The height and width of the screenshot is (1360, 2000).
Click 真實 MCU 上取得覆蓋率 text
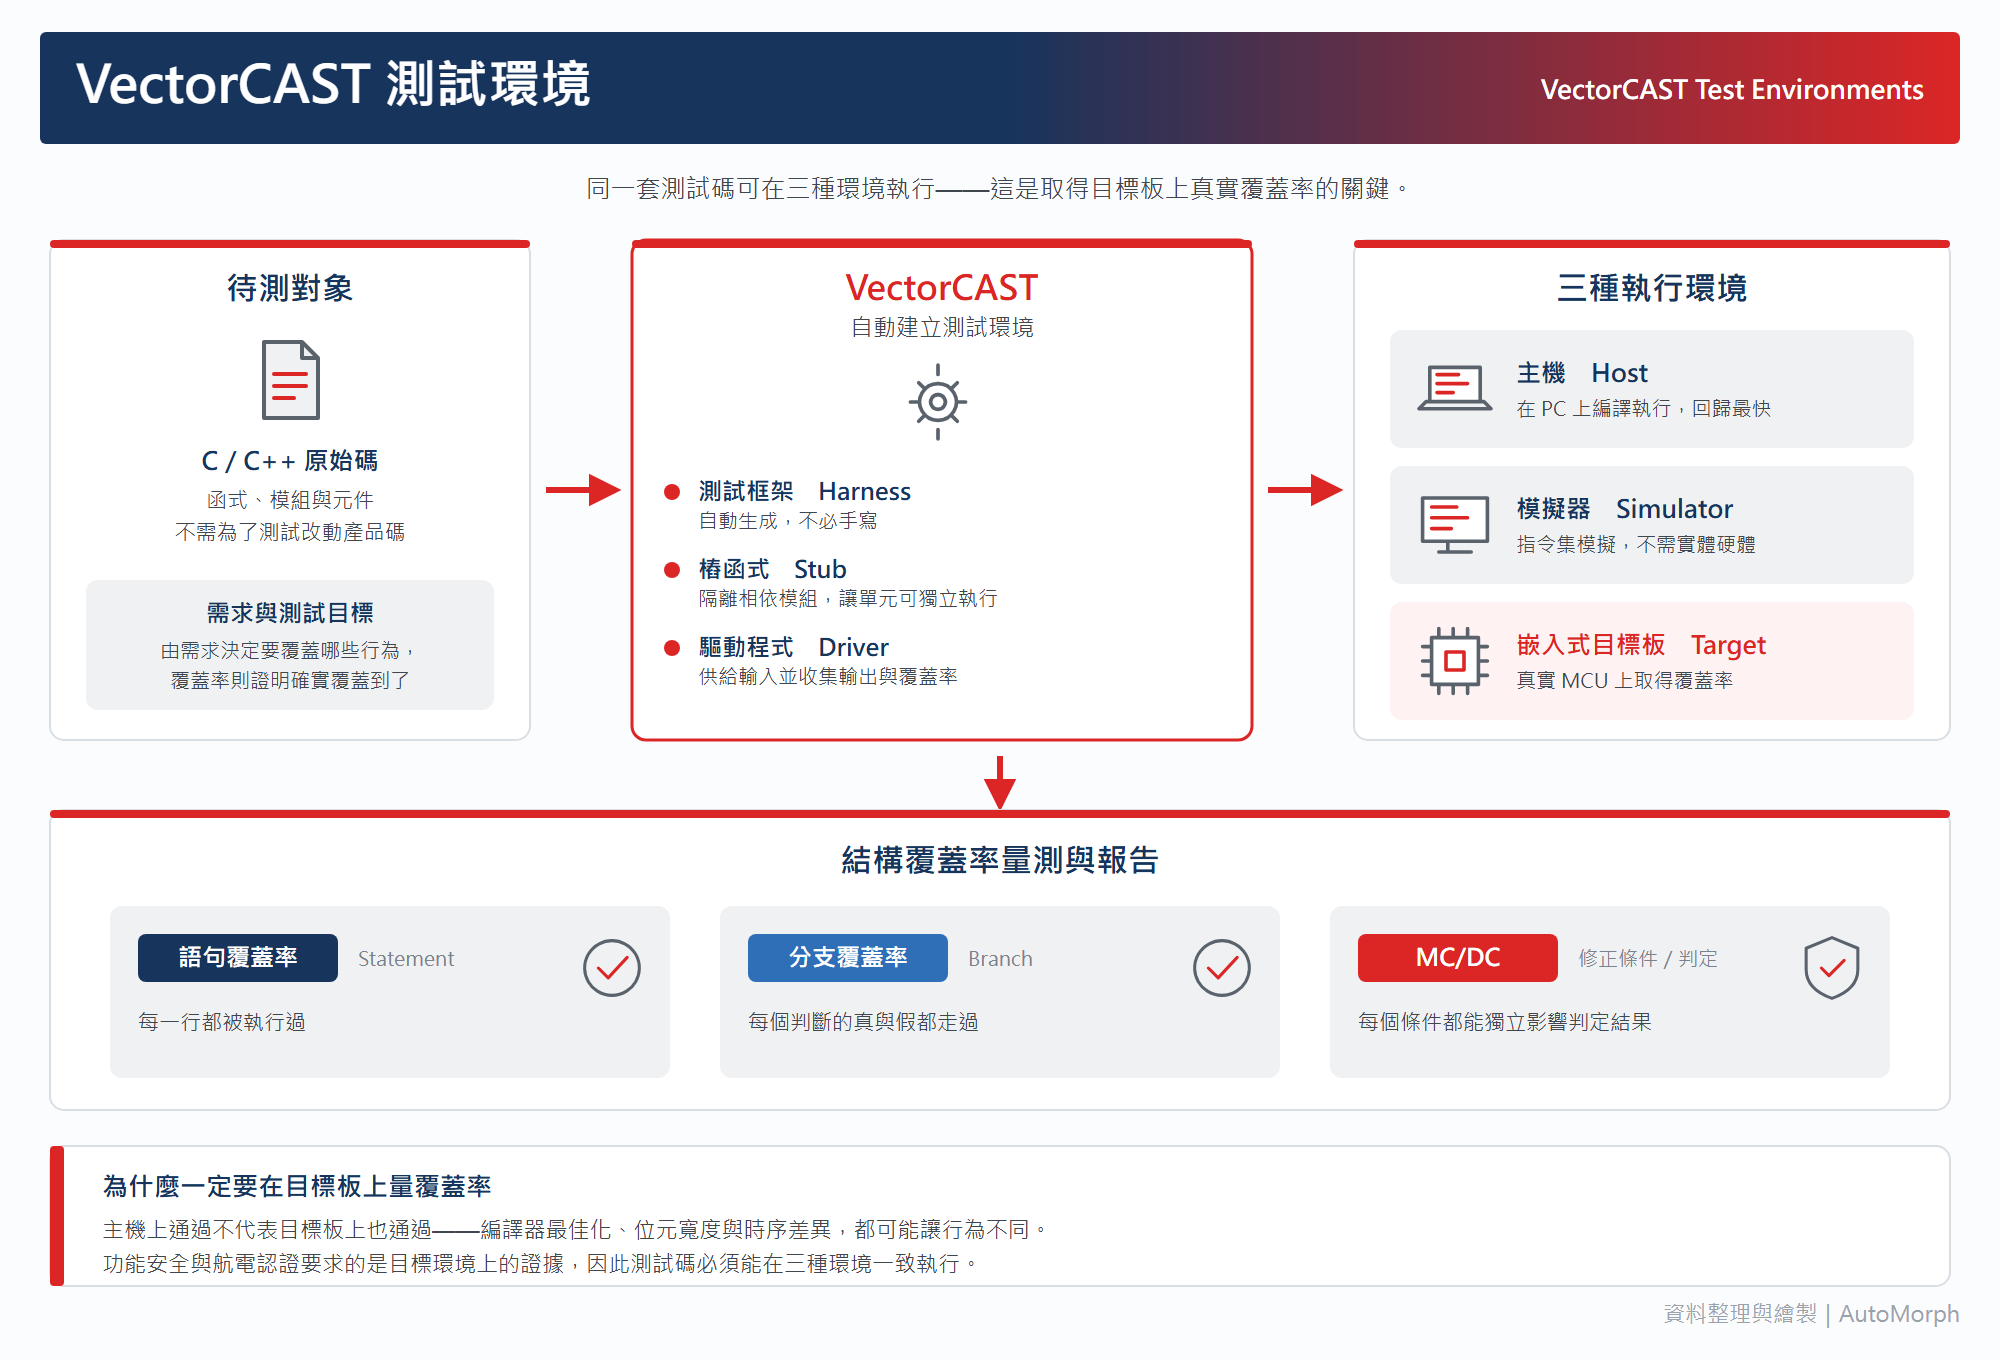tap(1625, 681)
